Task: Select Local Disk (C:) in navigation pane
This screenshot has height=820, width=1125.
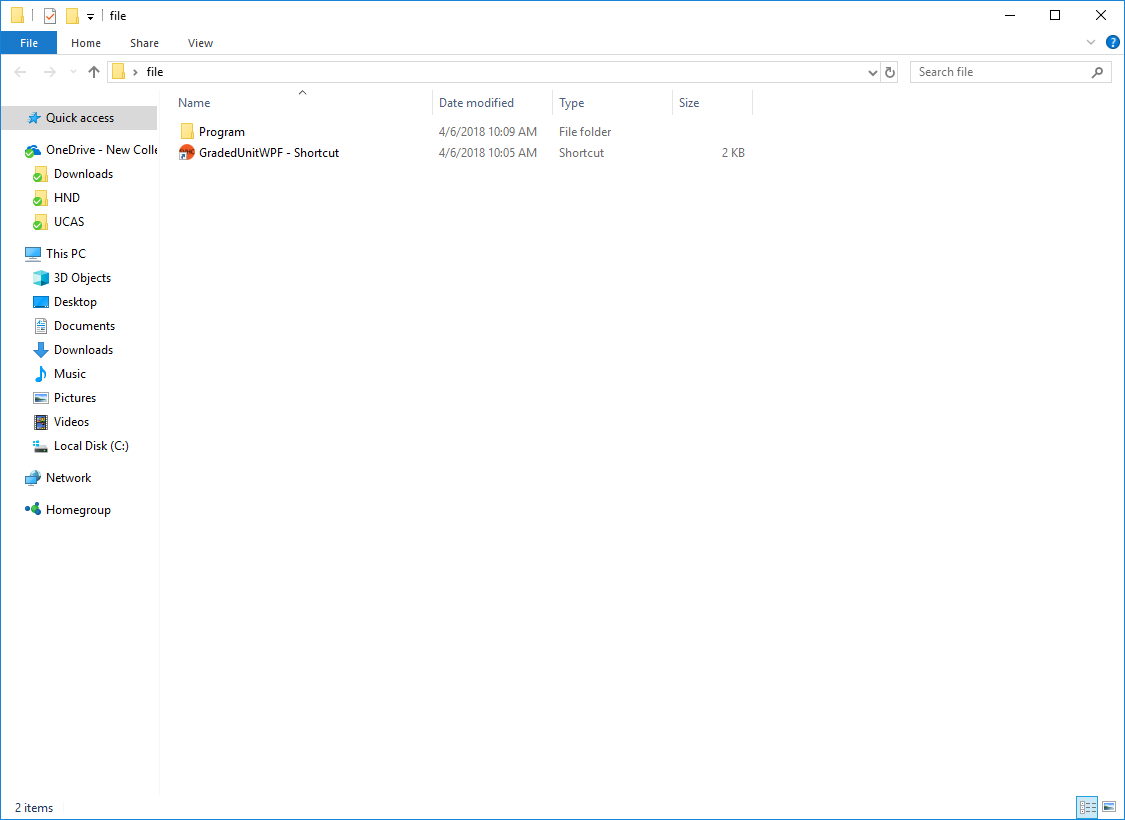Action: 91,446
